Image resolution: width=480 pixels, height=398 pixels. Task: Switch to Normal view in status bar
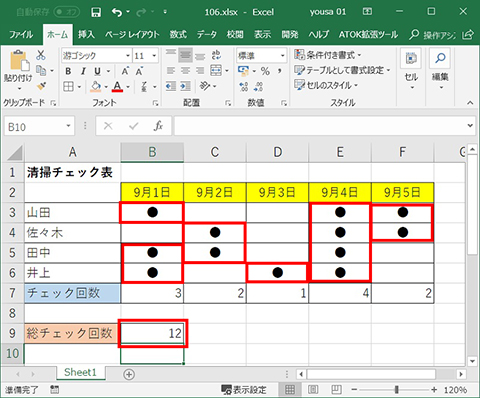pyautogui.click(x=290, y=389)
